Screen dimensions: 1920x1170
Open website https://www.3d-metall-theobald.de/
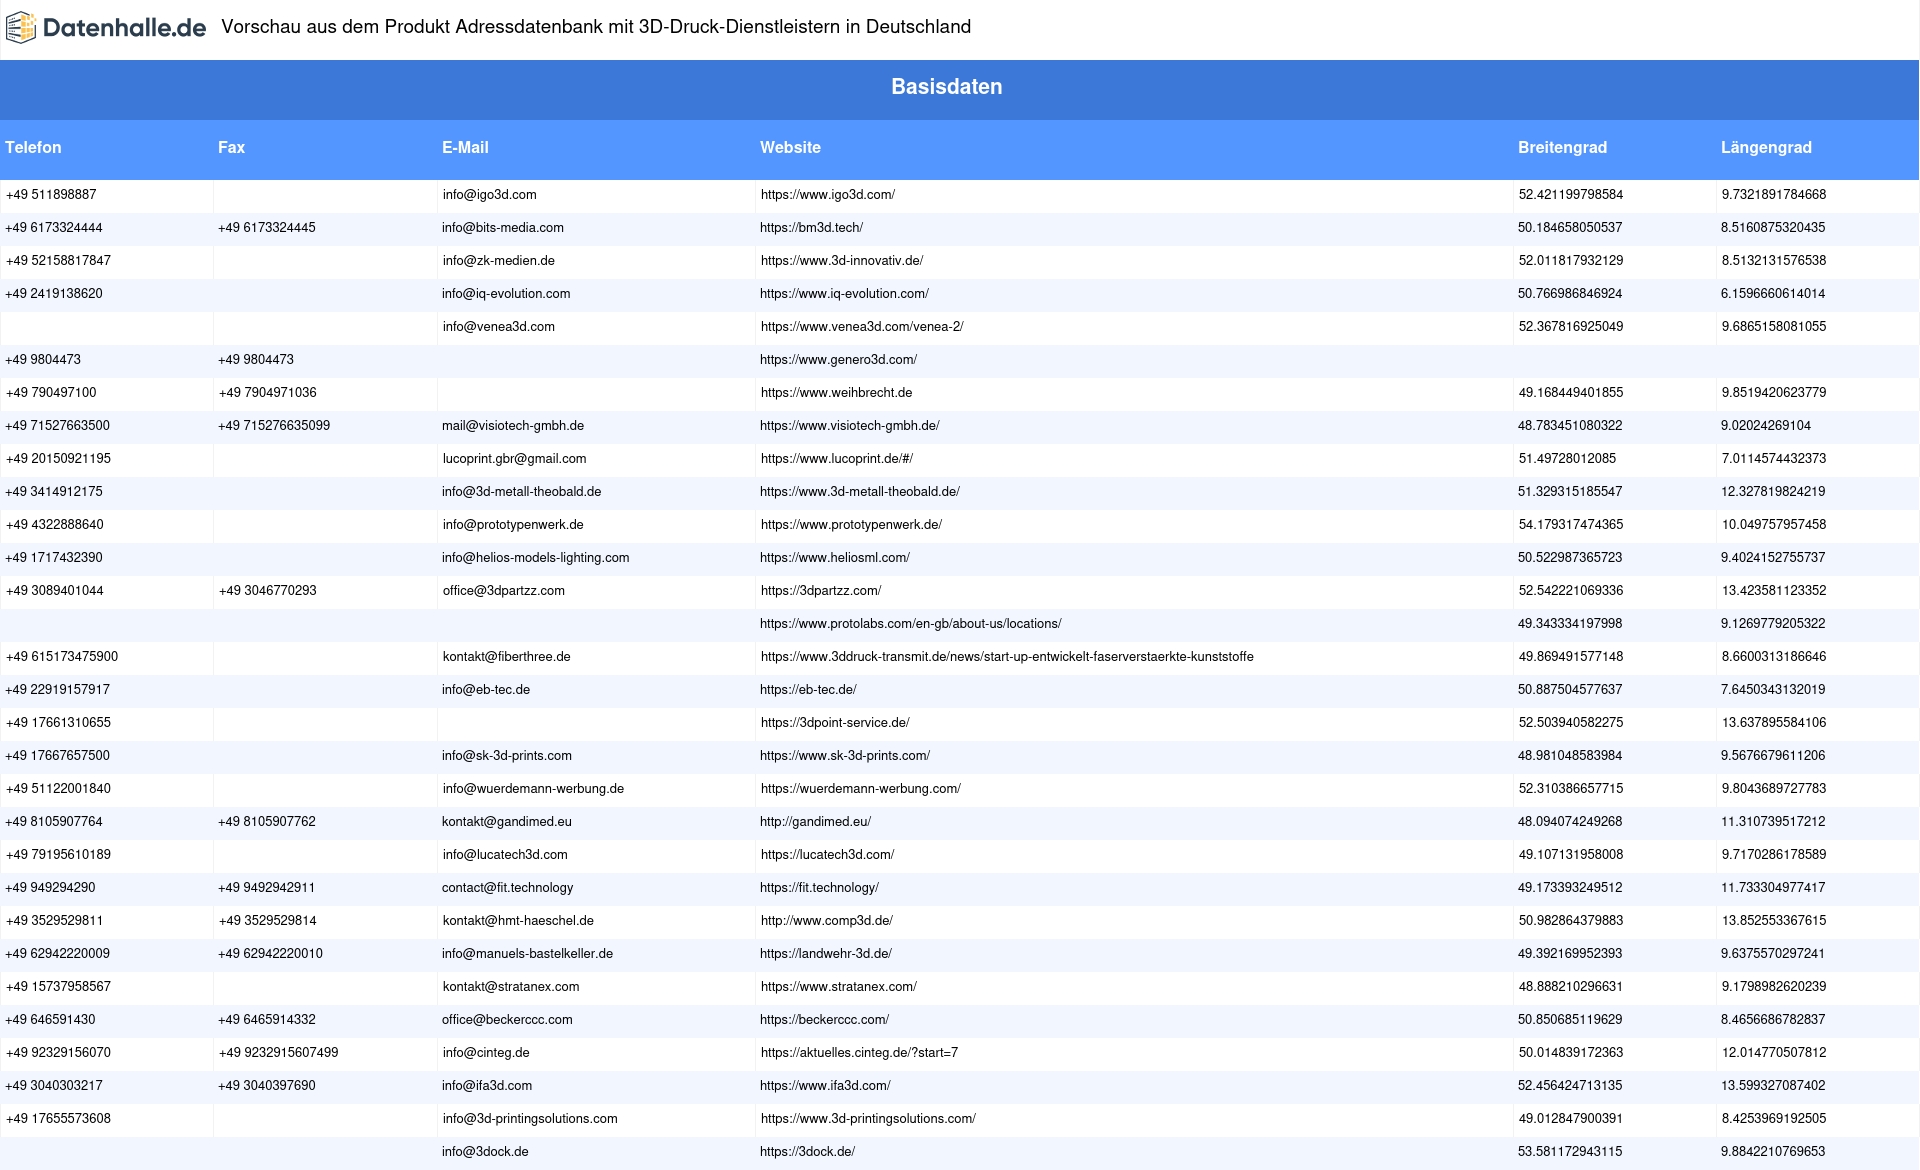pos(859,492)
